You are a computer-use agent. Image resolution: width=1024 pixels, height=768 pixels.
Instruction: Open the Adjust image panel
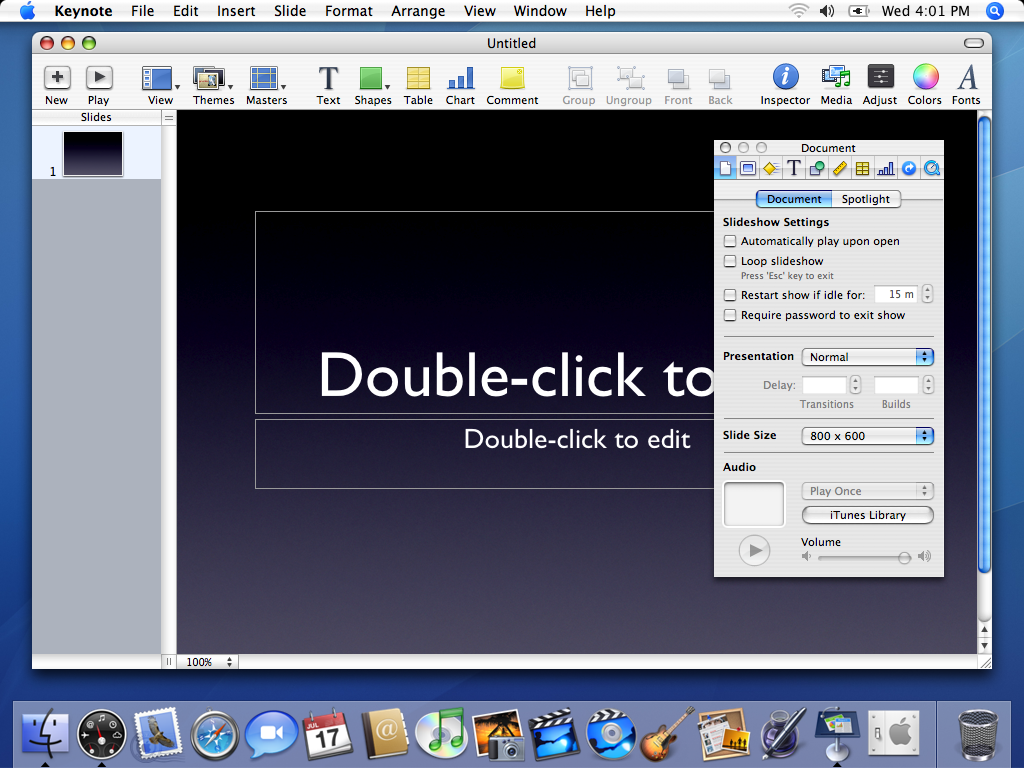point(880,85)
